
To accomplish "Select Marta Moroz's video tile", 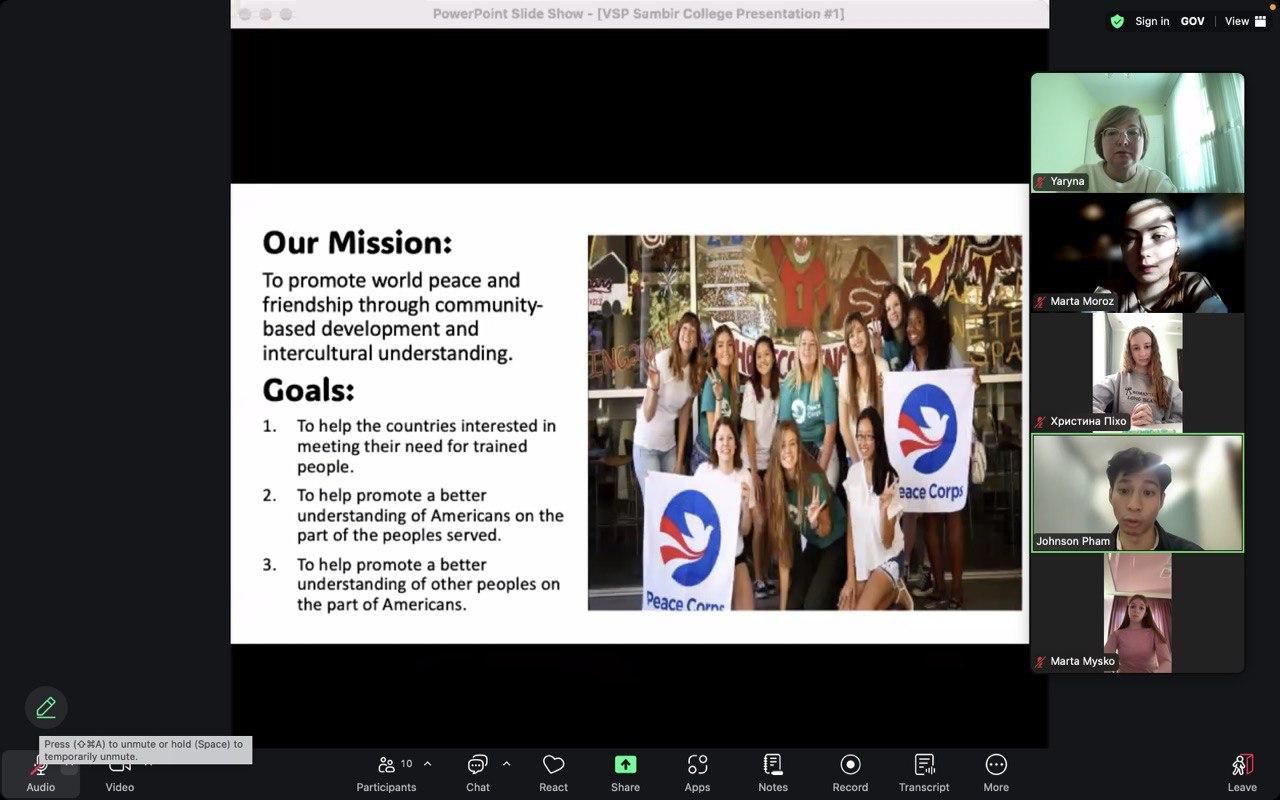I will point(1138,253).
